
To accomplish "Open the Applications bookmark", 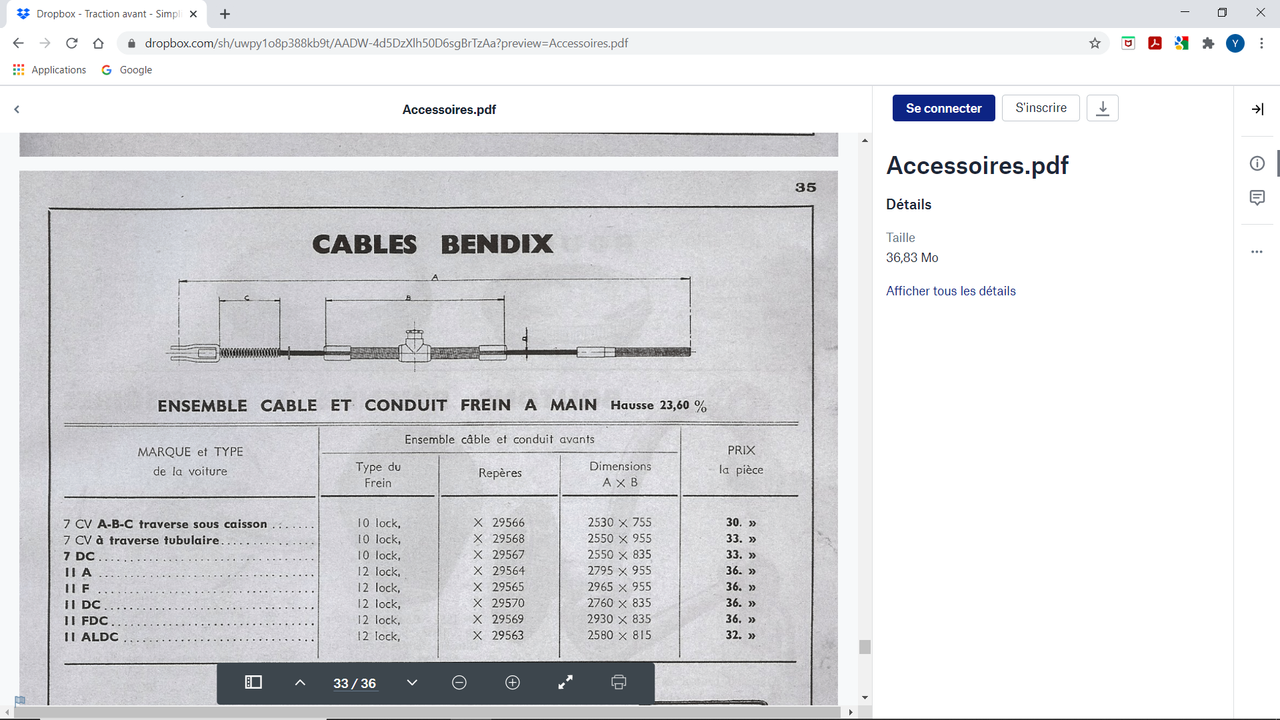I will point(49,70).
